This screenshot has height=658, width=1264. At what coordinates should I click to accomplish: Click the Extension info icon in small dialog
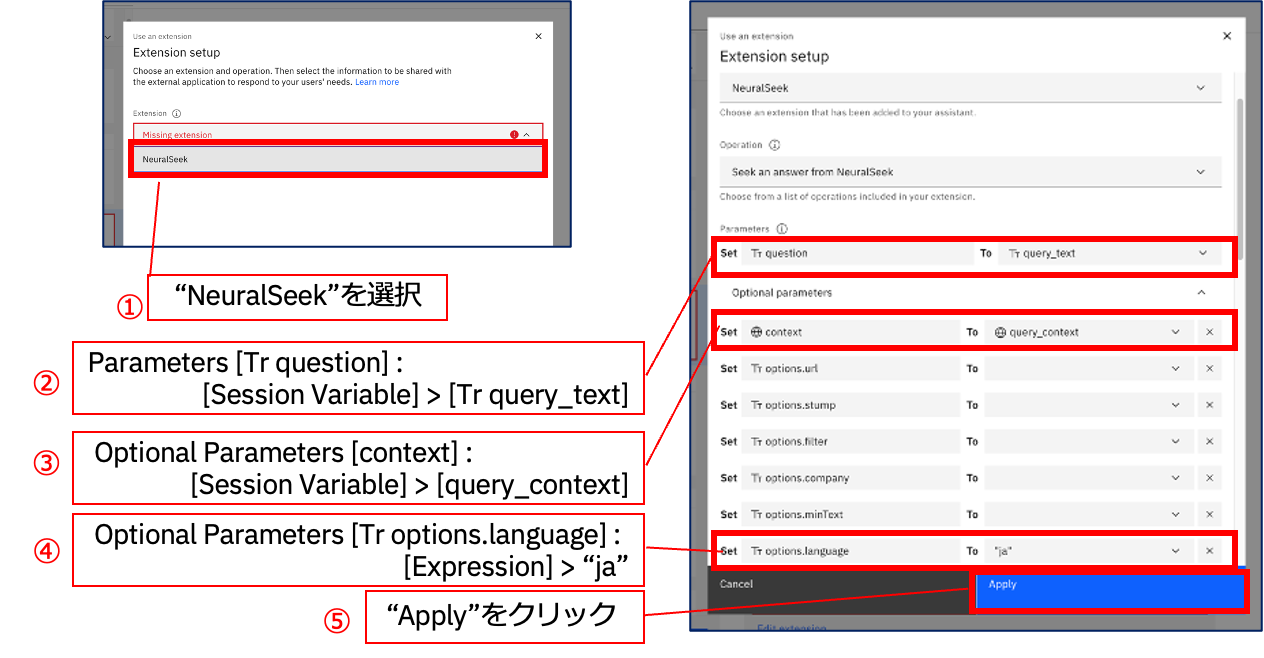tap(176, 114)
